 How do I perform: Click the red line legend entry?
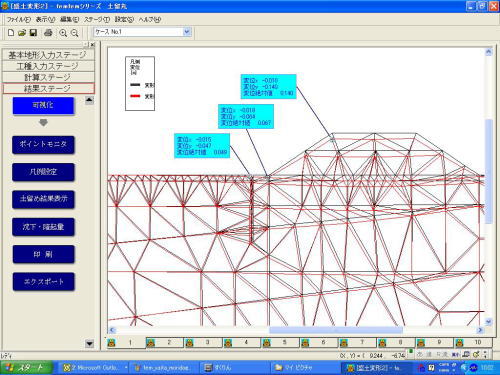point(142,96)
